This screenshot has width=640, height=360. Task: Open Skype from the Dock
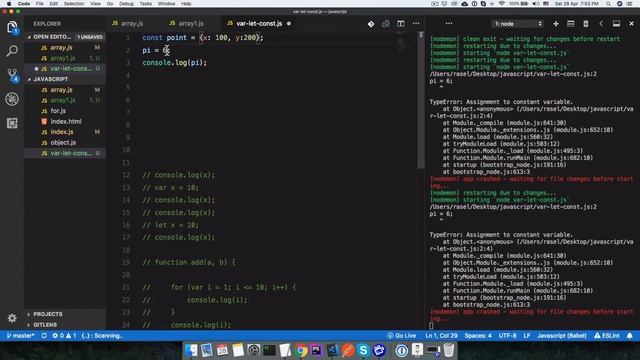363,350
